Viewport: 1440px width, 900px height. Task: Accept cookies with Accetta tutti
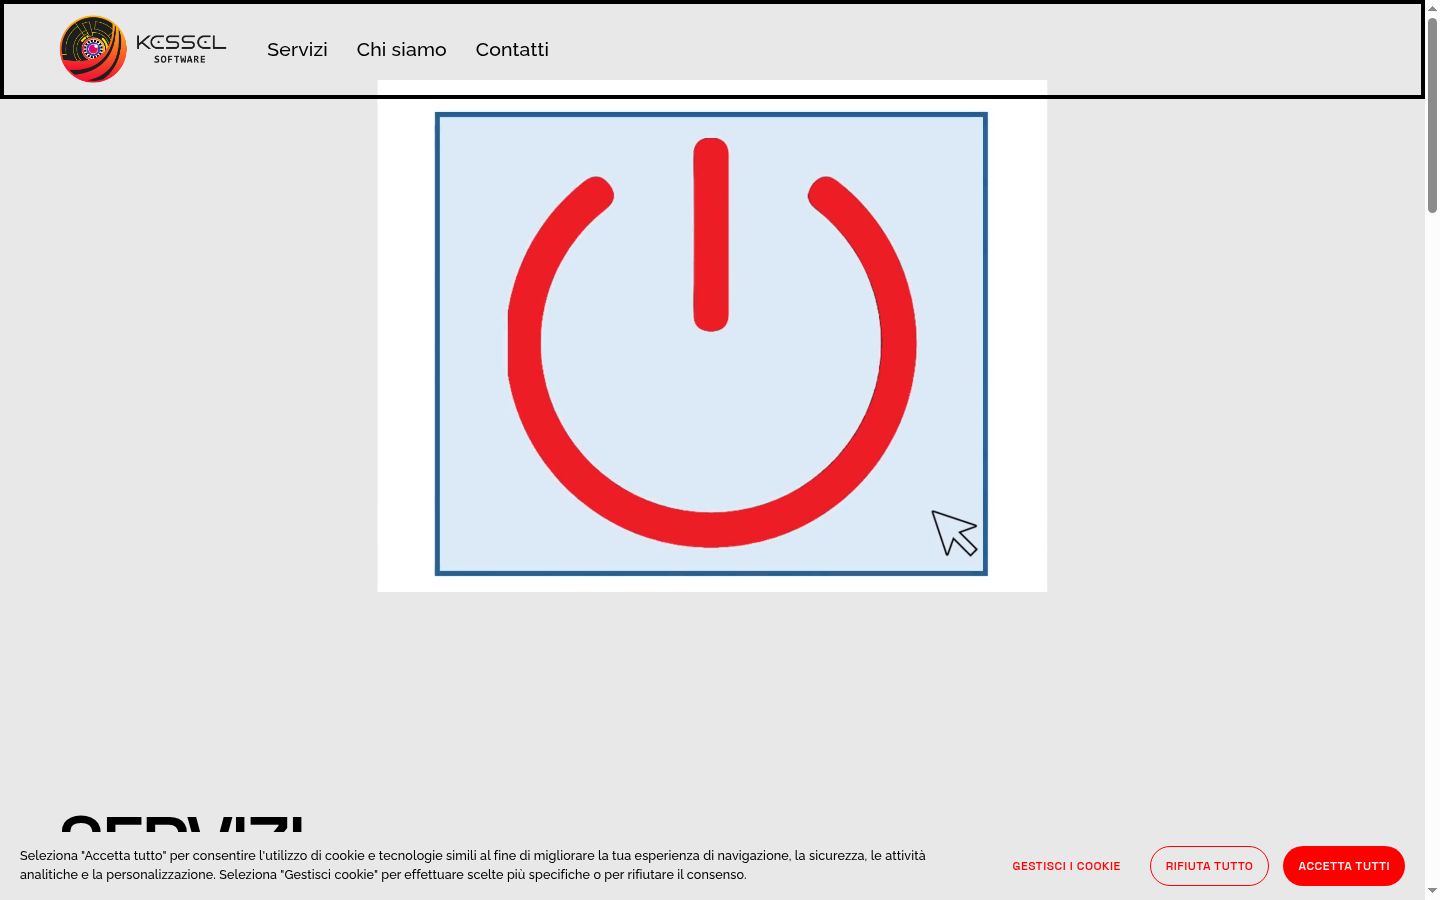click(x=1344, y=866)
